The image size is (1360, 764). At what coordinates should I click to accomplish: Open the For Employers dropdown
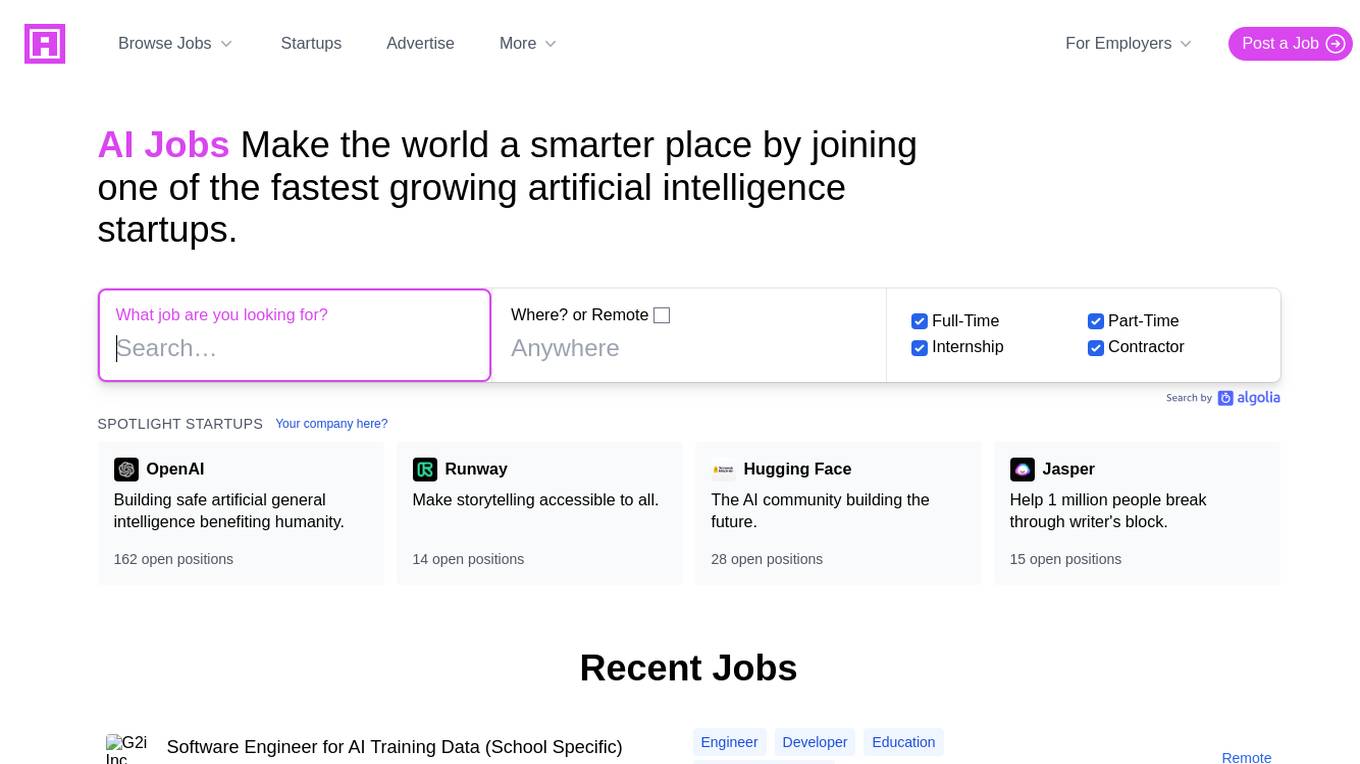coord(1128,44)
